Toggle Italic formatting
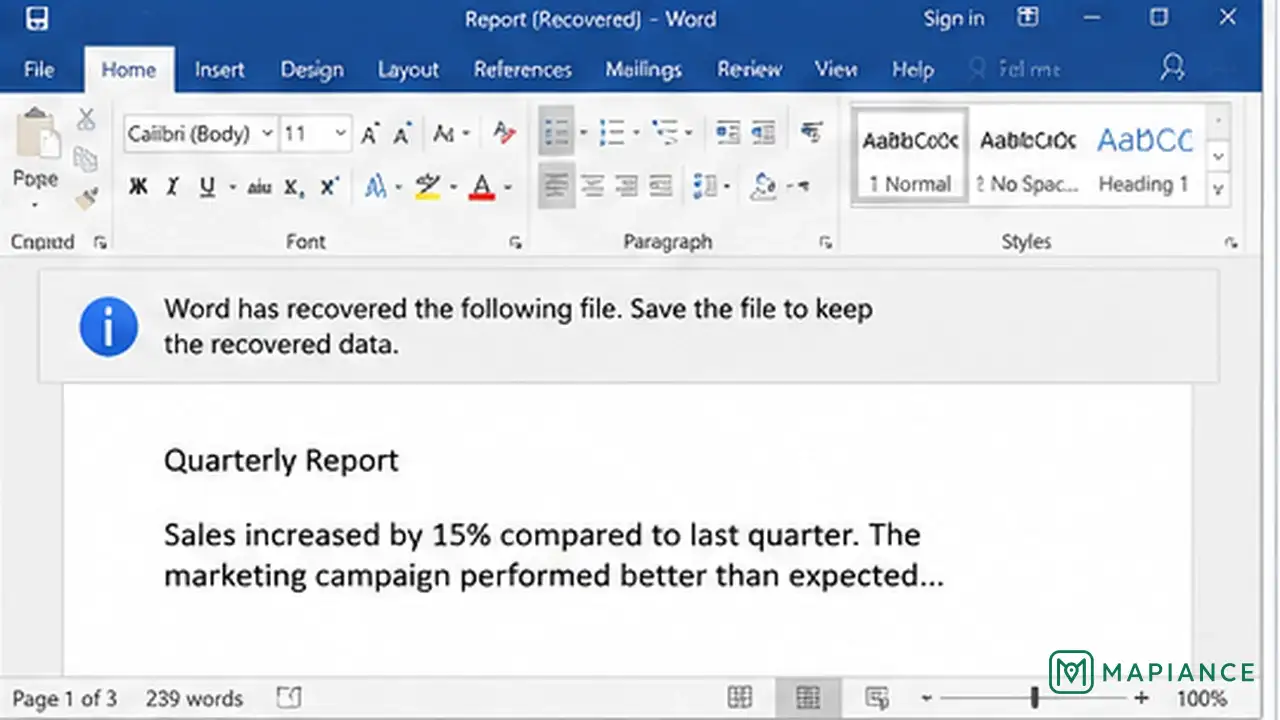This screenshot has width=1280, height=720. [x=172, y=187]
